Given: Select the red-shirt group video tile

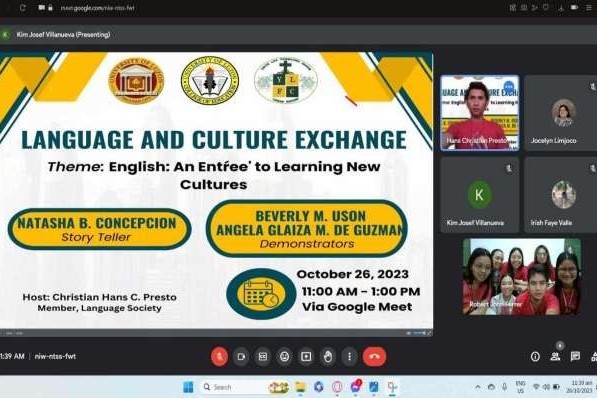Looking at the screenshot, I should (x=522, y=277).
